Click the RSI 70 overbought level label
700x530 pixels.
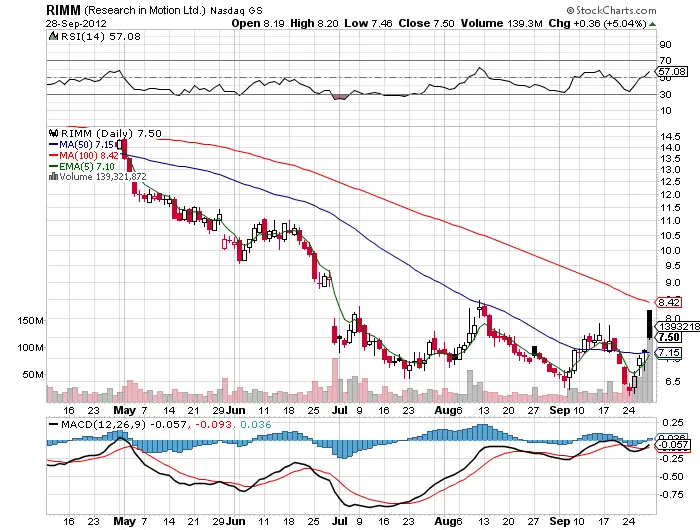666,60
